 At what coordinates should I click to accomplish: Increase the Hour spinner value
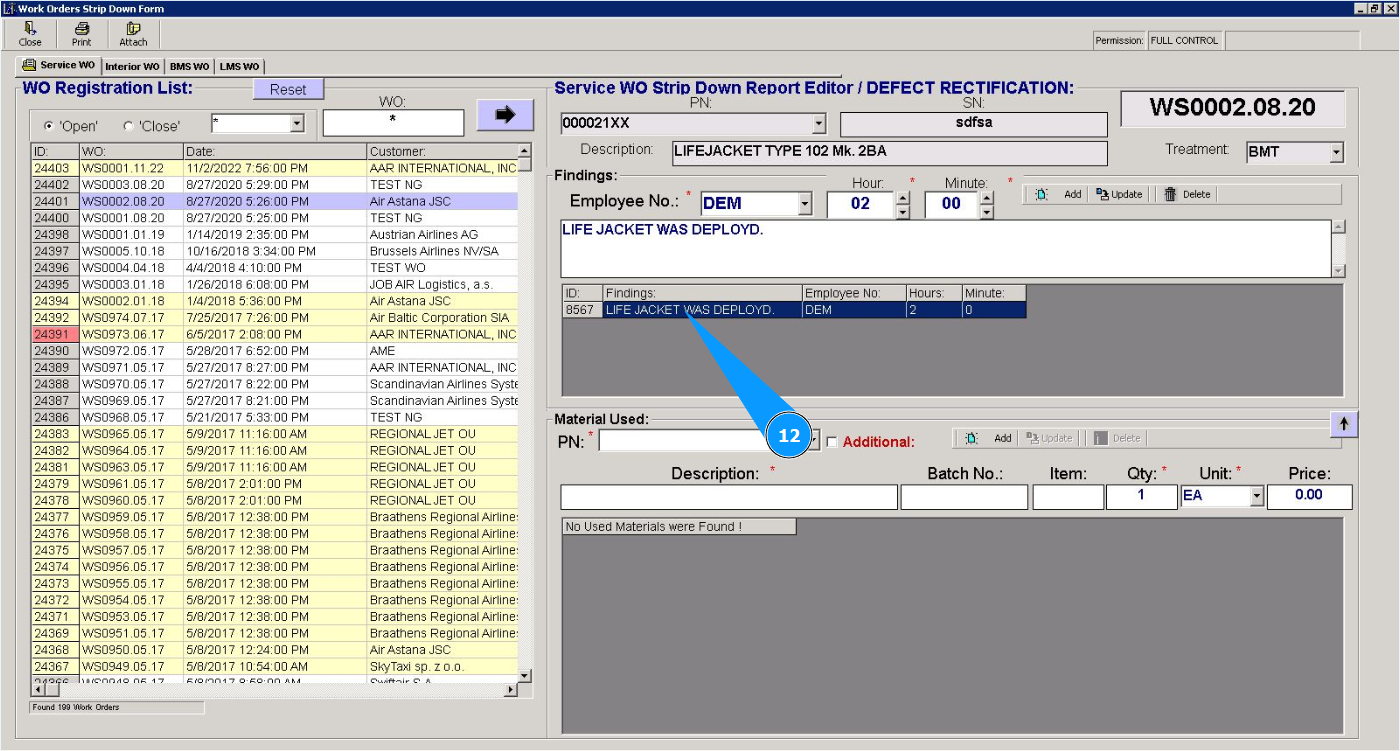click(x=903, y=197)
